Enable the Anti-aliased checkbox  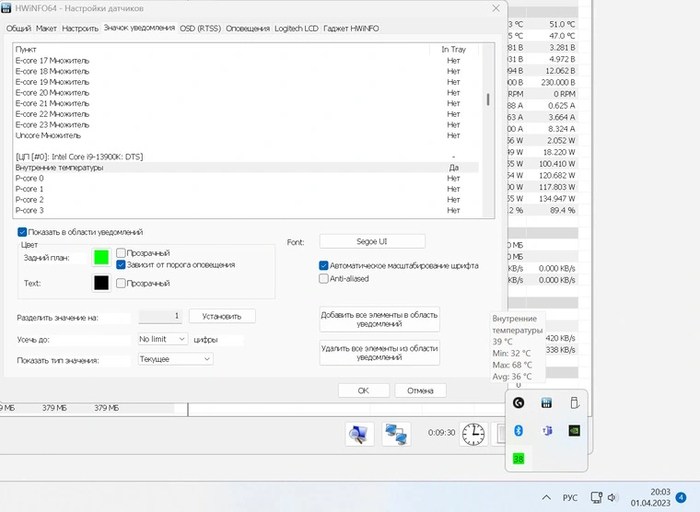(324, 279)
